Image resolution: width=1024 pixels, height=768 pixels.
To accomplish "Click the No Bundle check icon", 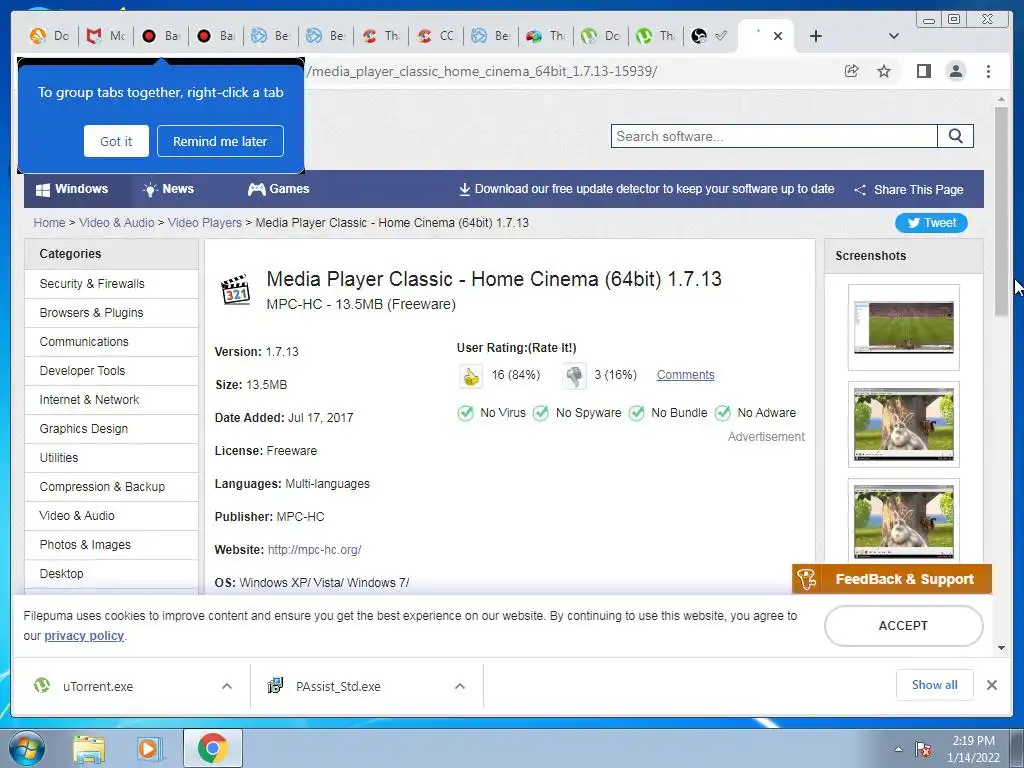I will (636, 413).
